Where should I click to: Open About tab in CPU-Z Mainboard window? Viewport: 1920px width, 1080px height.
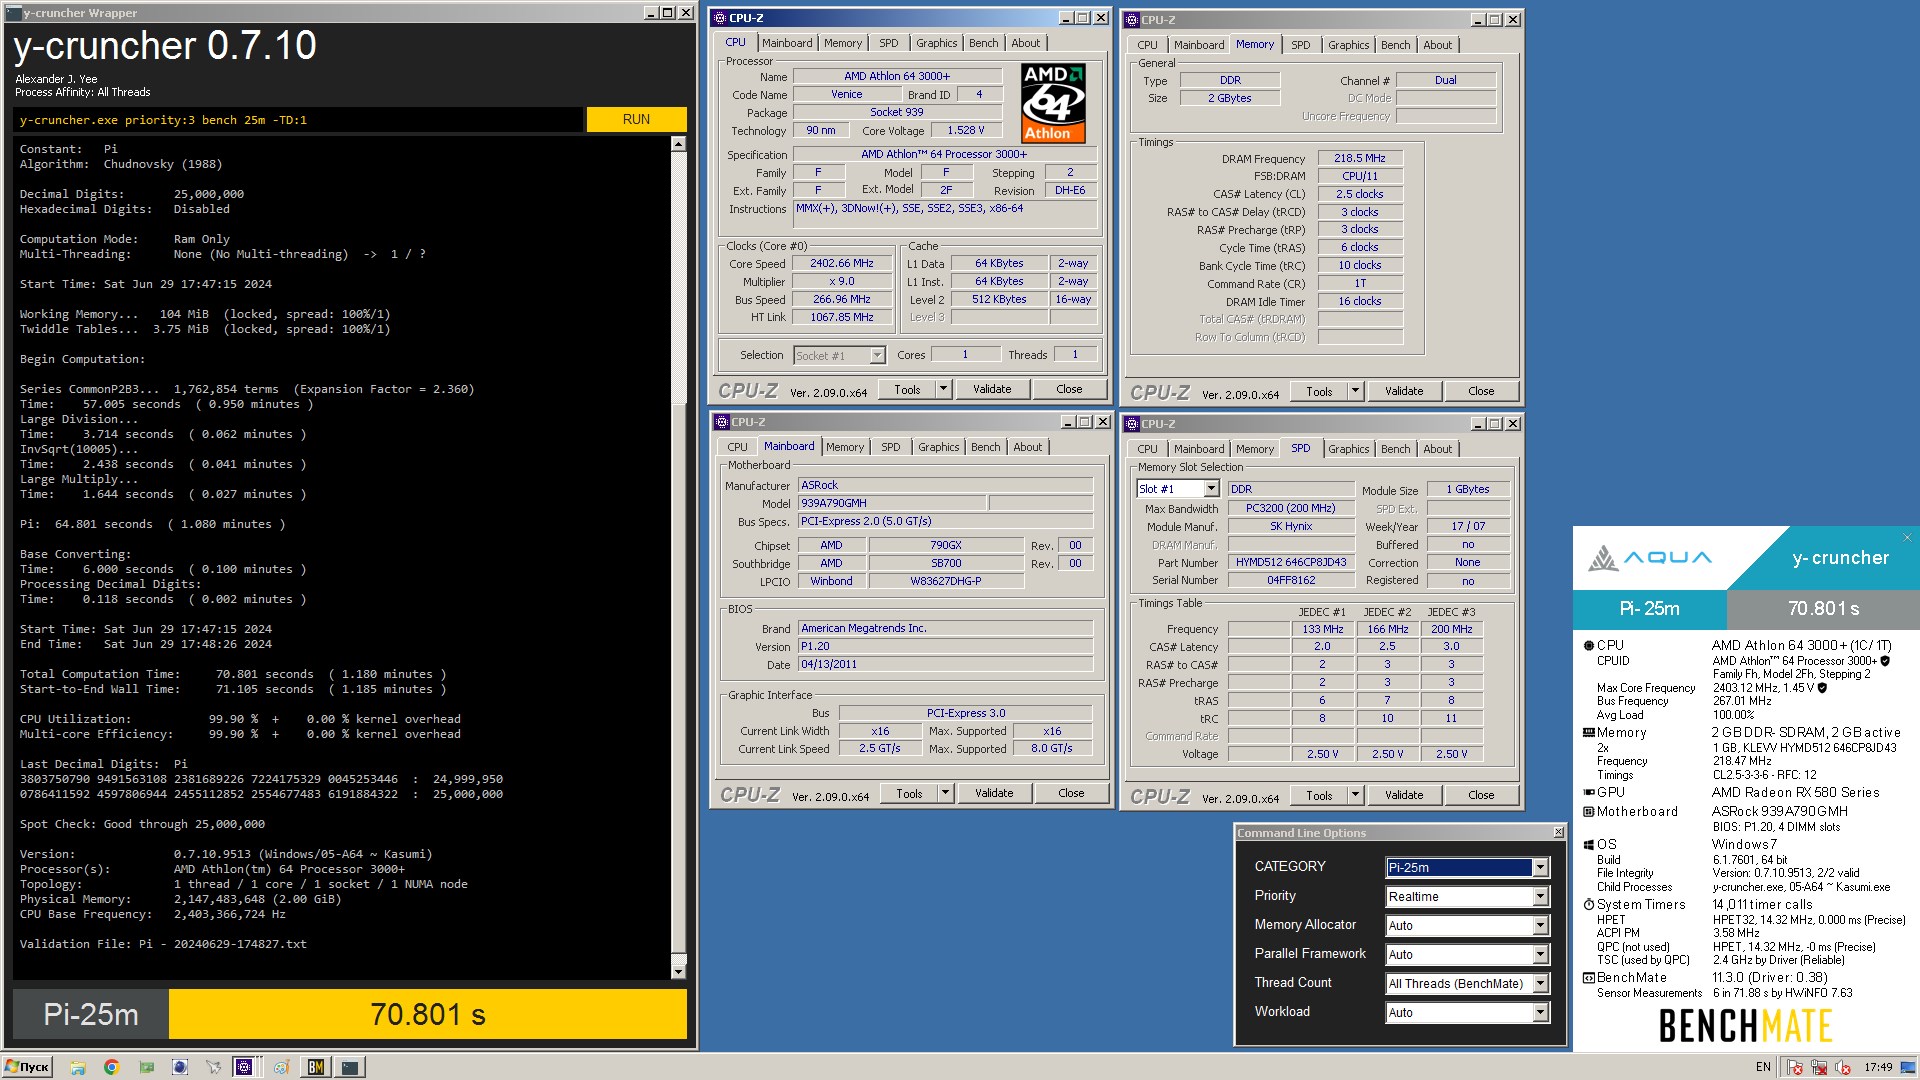coord(1027,447)
